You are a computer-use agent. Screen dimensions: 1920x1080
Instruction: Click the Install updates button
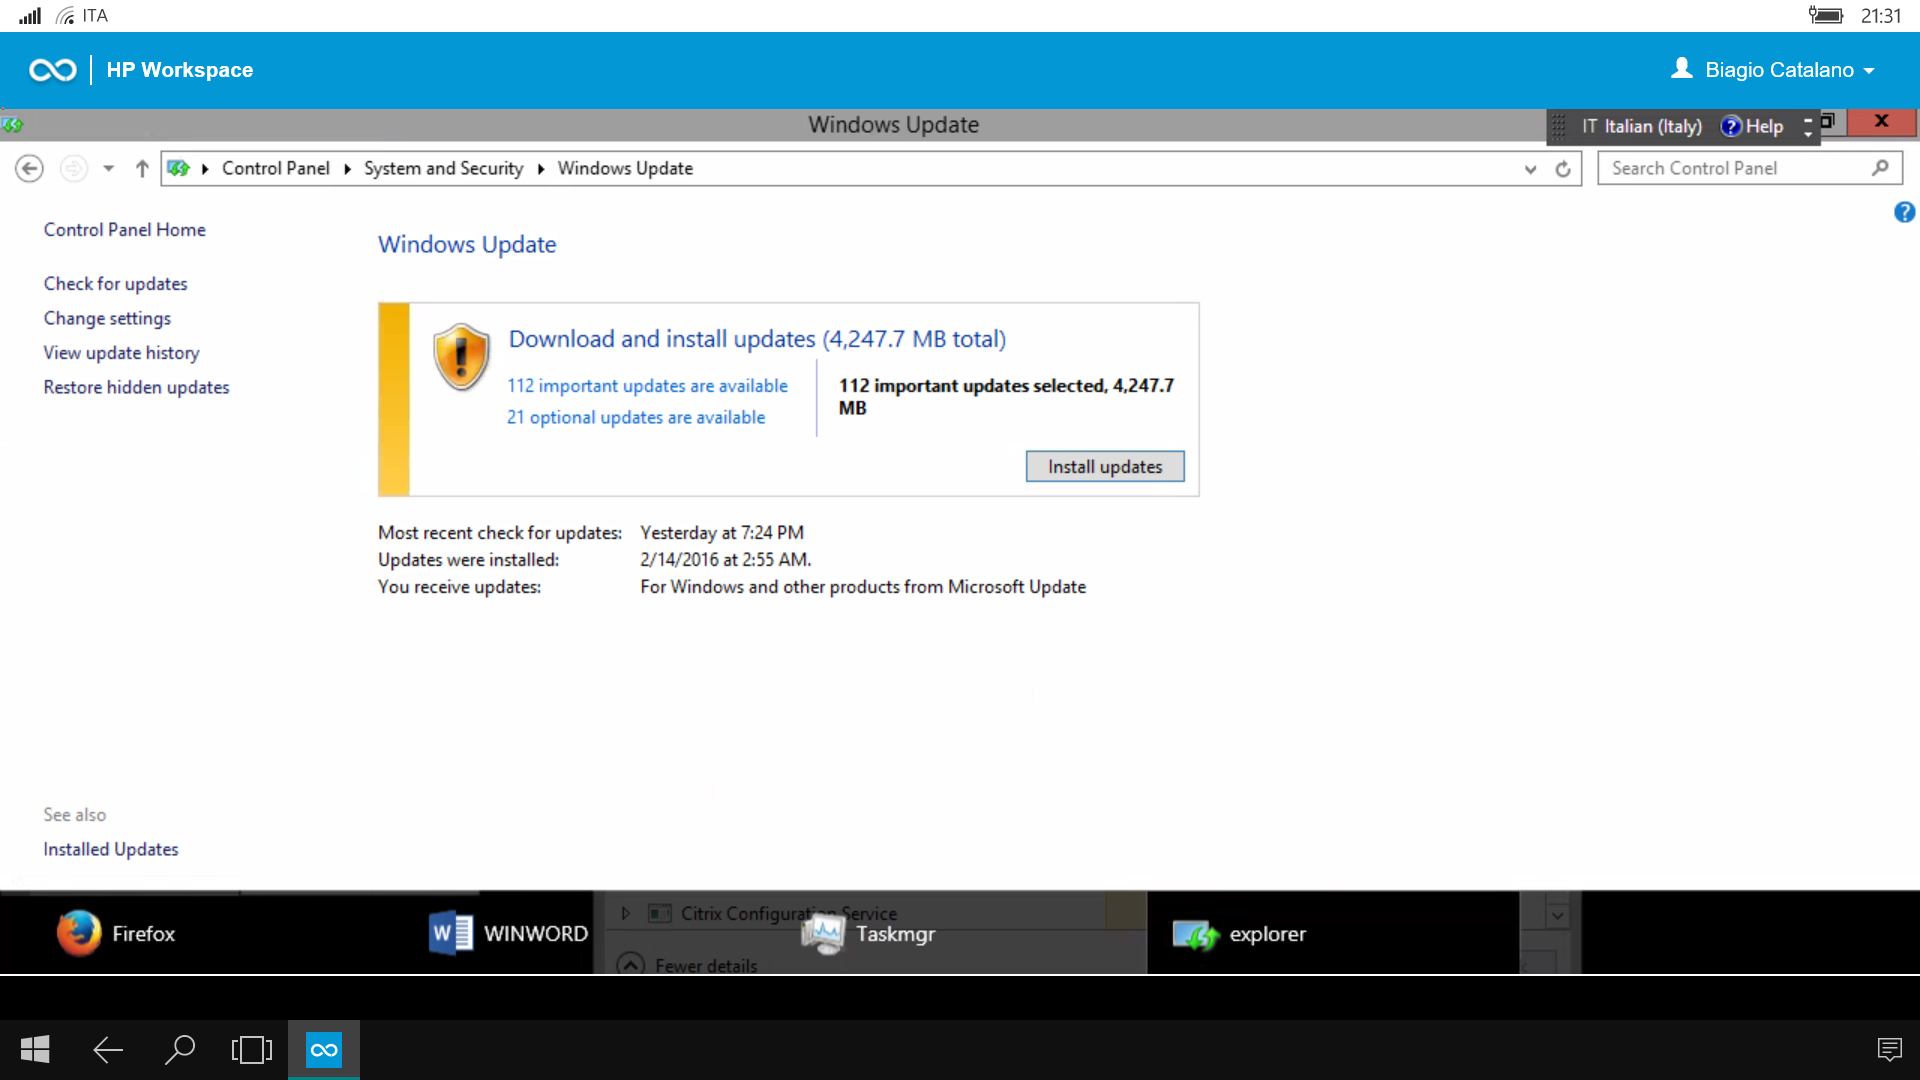1105,466
